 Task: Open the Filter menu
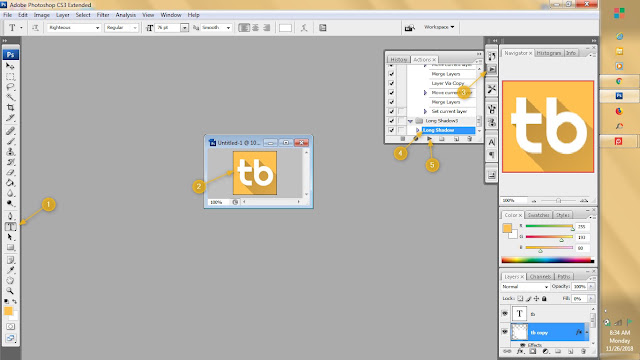point(103,15)
